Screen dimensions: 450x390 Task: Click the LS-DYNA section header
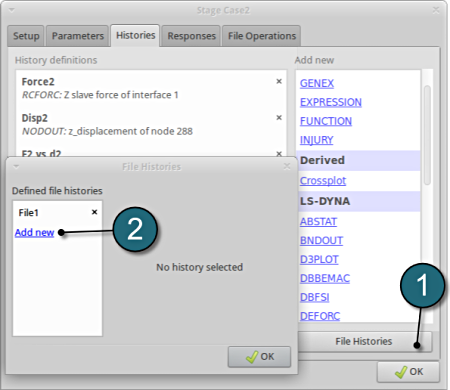[358, 201]
